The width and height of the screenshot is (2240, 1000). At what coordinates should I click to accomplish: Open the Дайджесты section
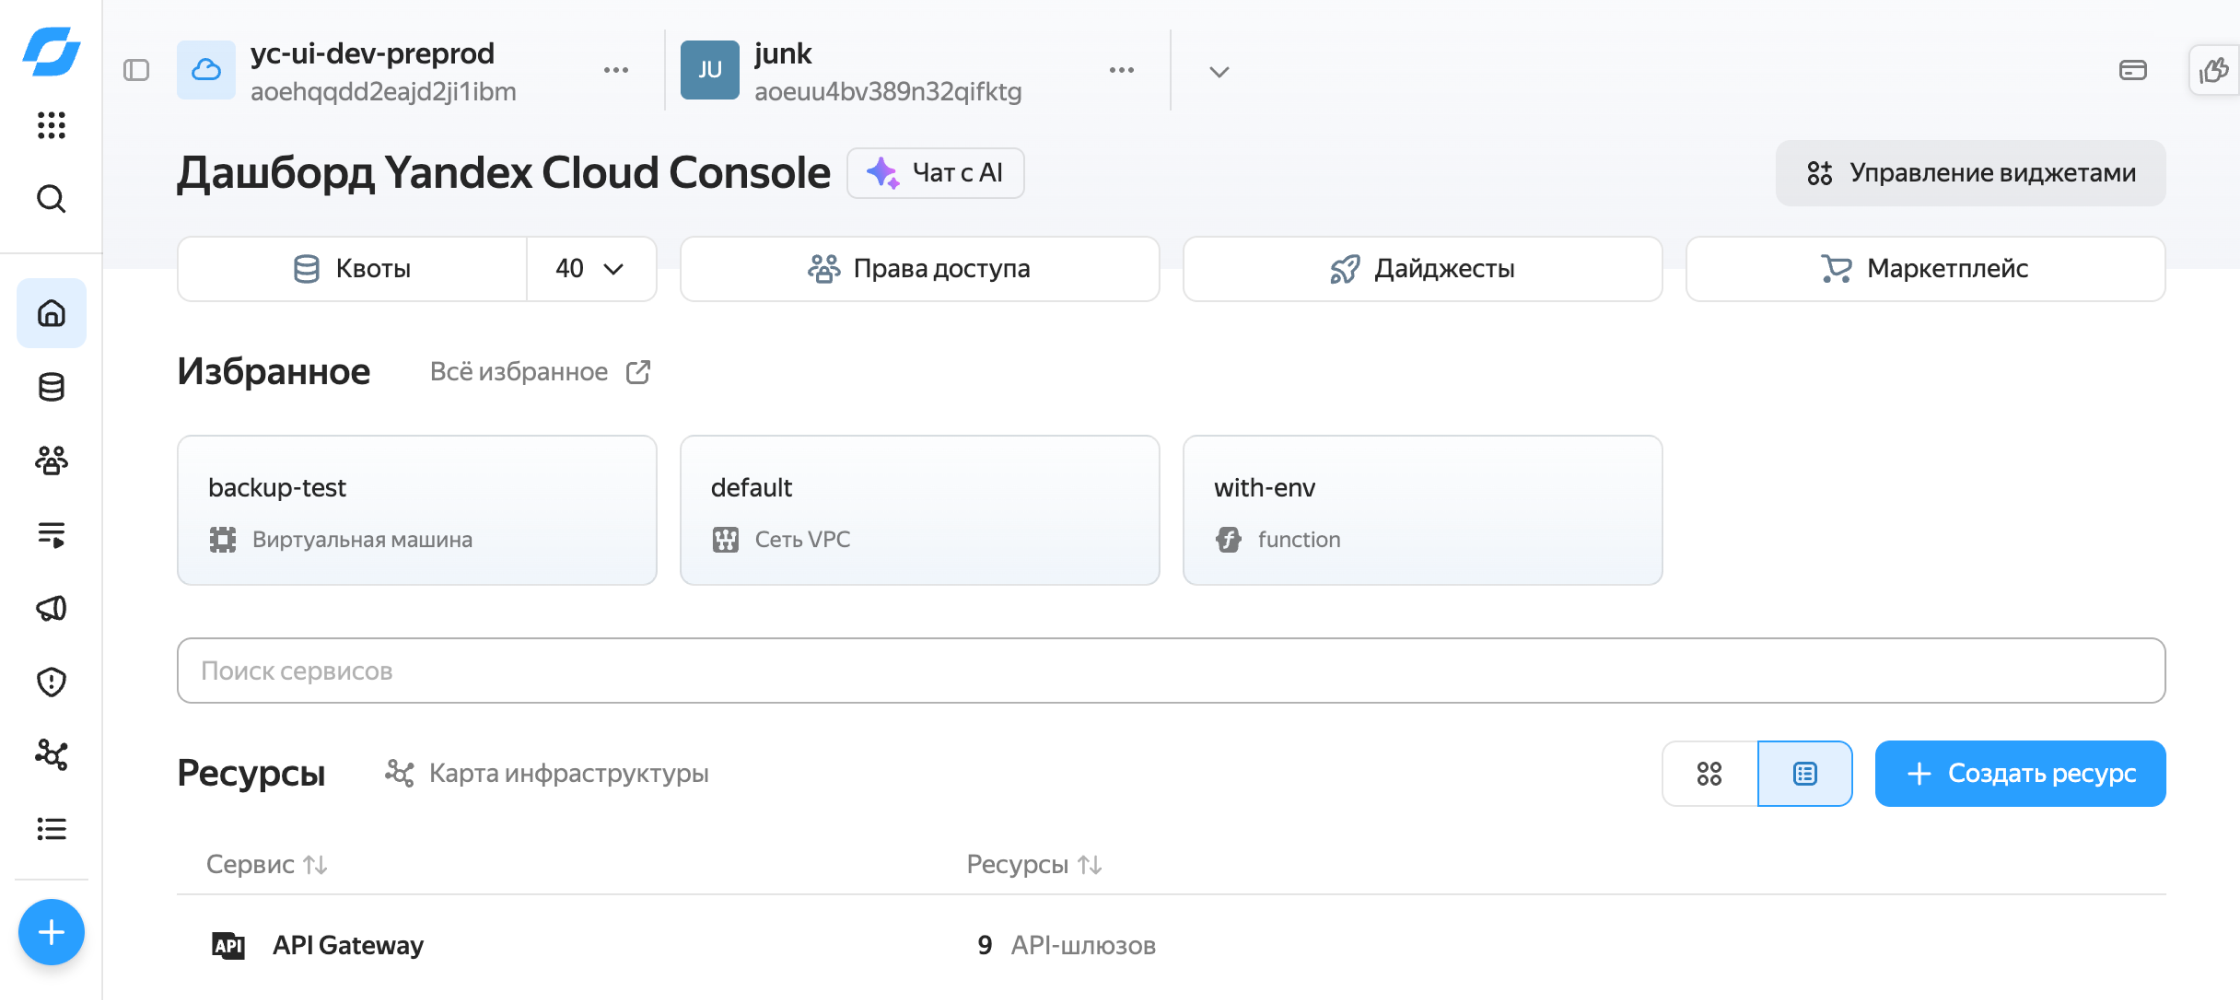1423,269
